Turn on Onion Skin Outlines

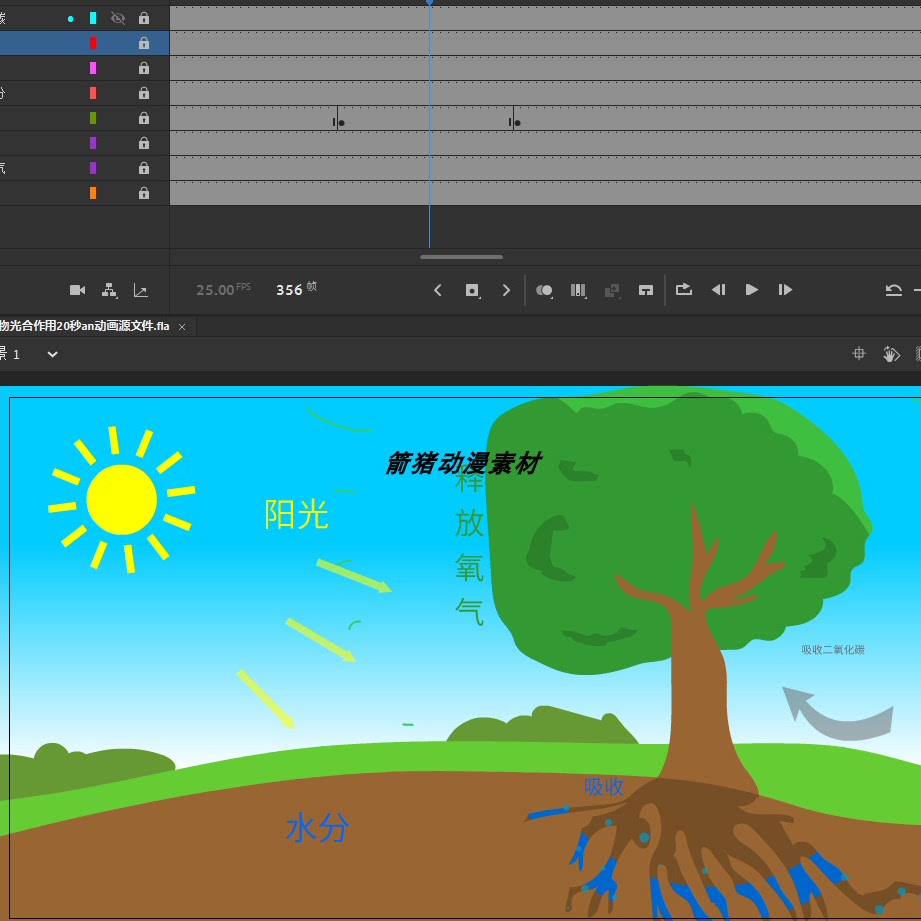point(578,290)
